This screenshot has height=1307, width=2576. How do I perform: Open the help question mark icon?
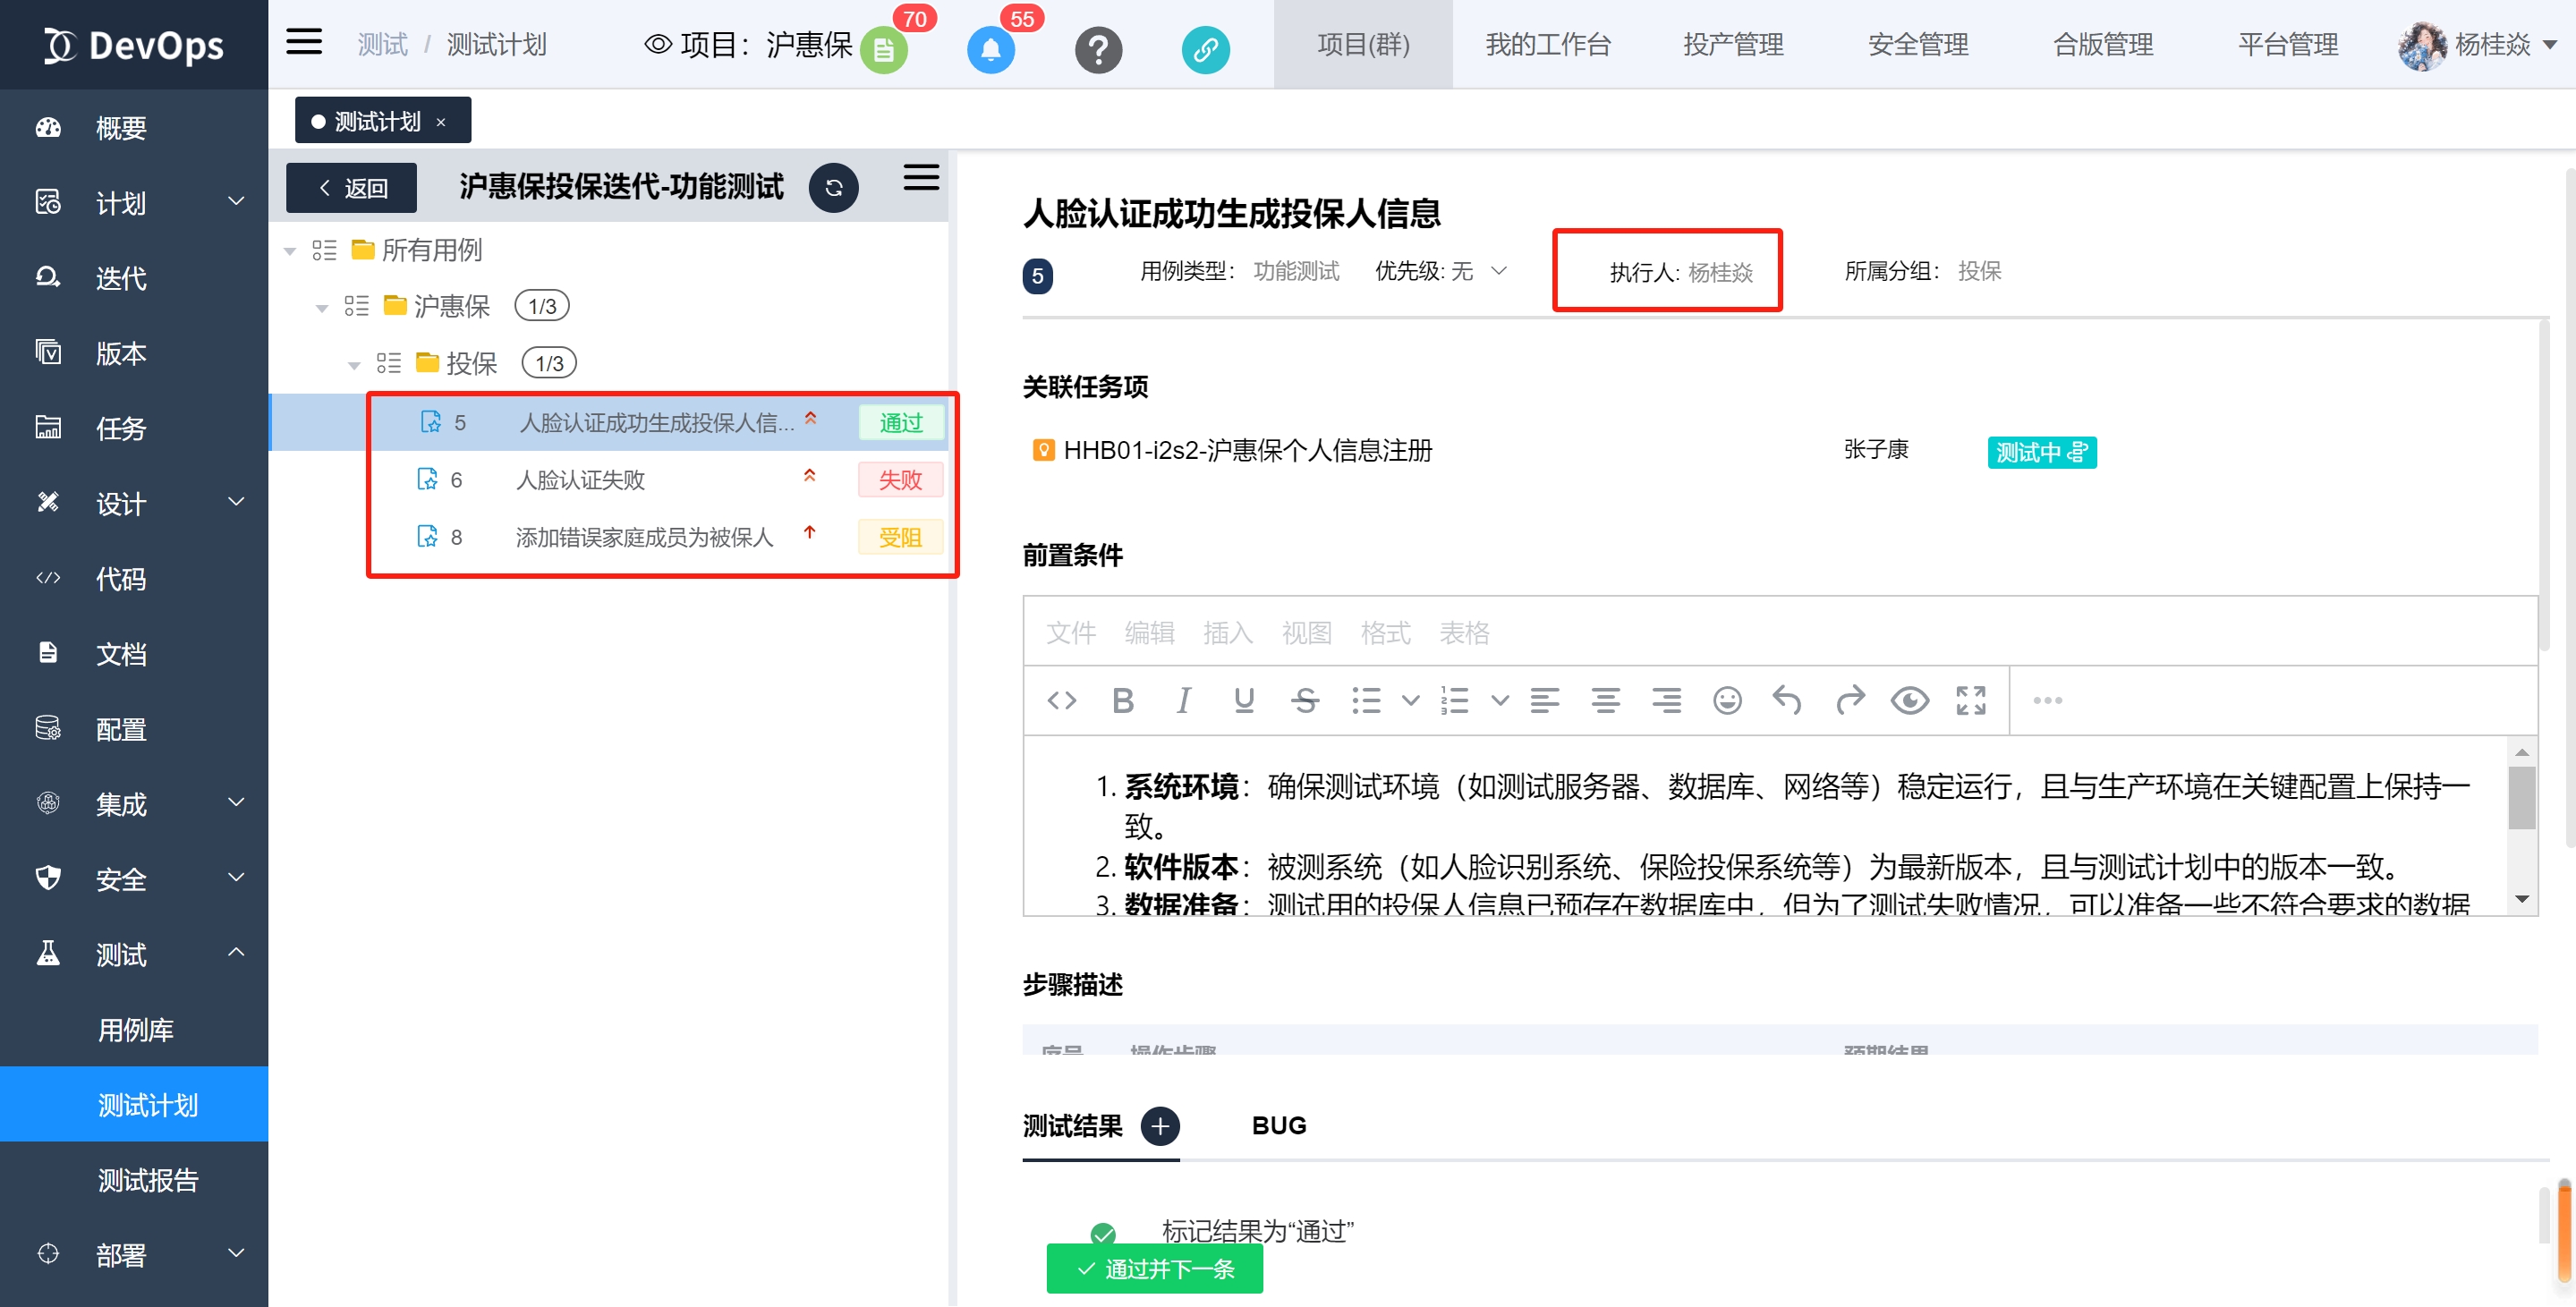(1097, 49)
